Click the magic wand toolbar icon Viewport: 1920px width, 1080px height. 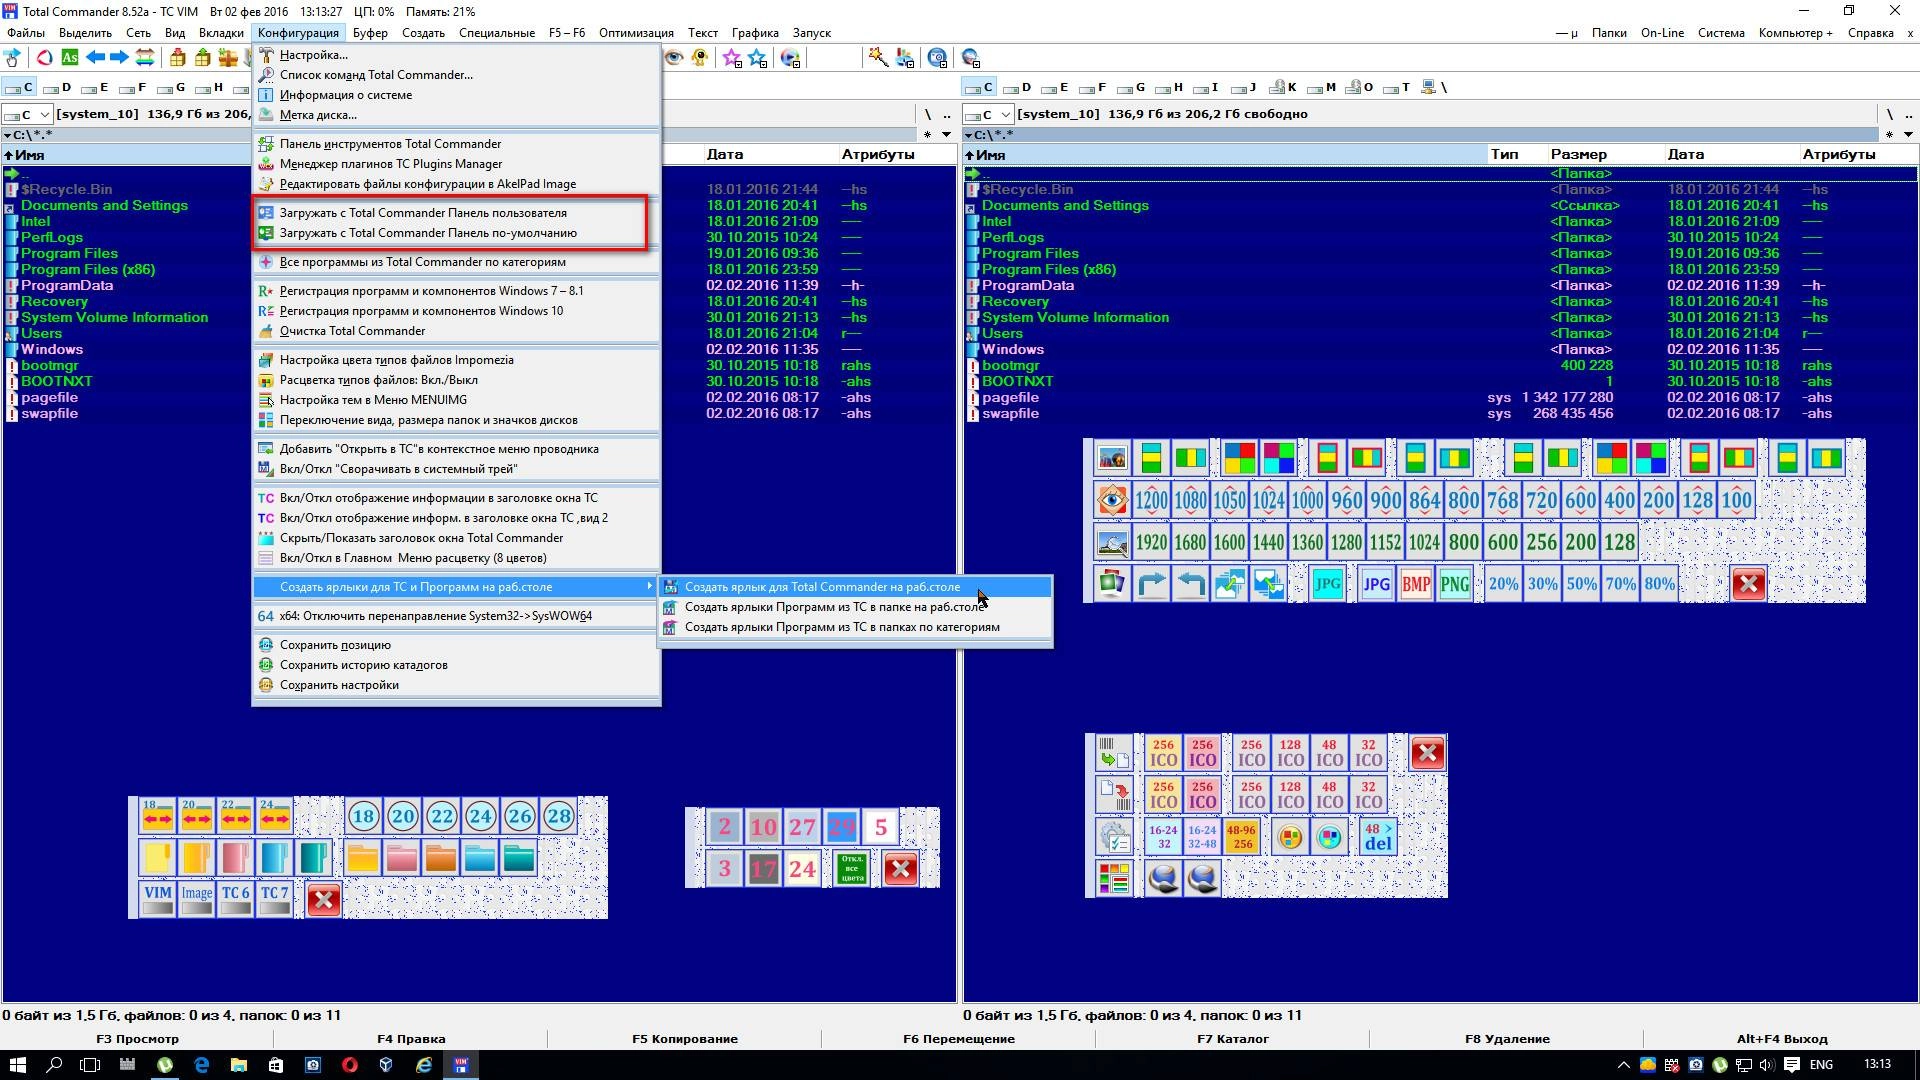pos(878,58)
